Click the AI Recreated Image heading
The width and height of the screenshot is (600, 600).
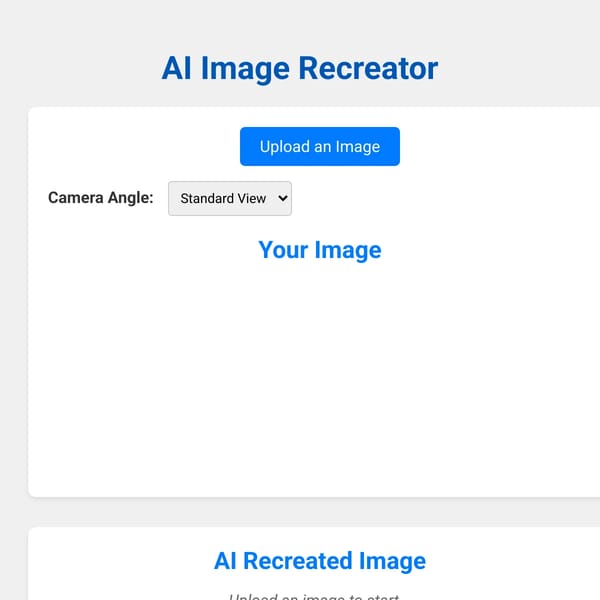[320, 561]
